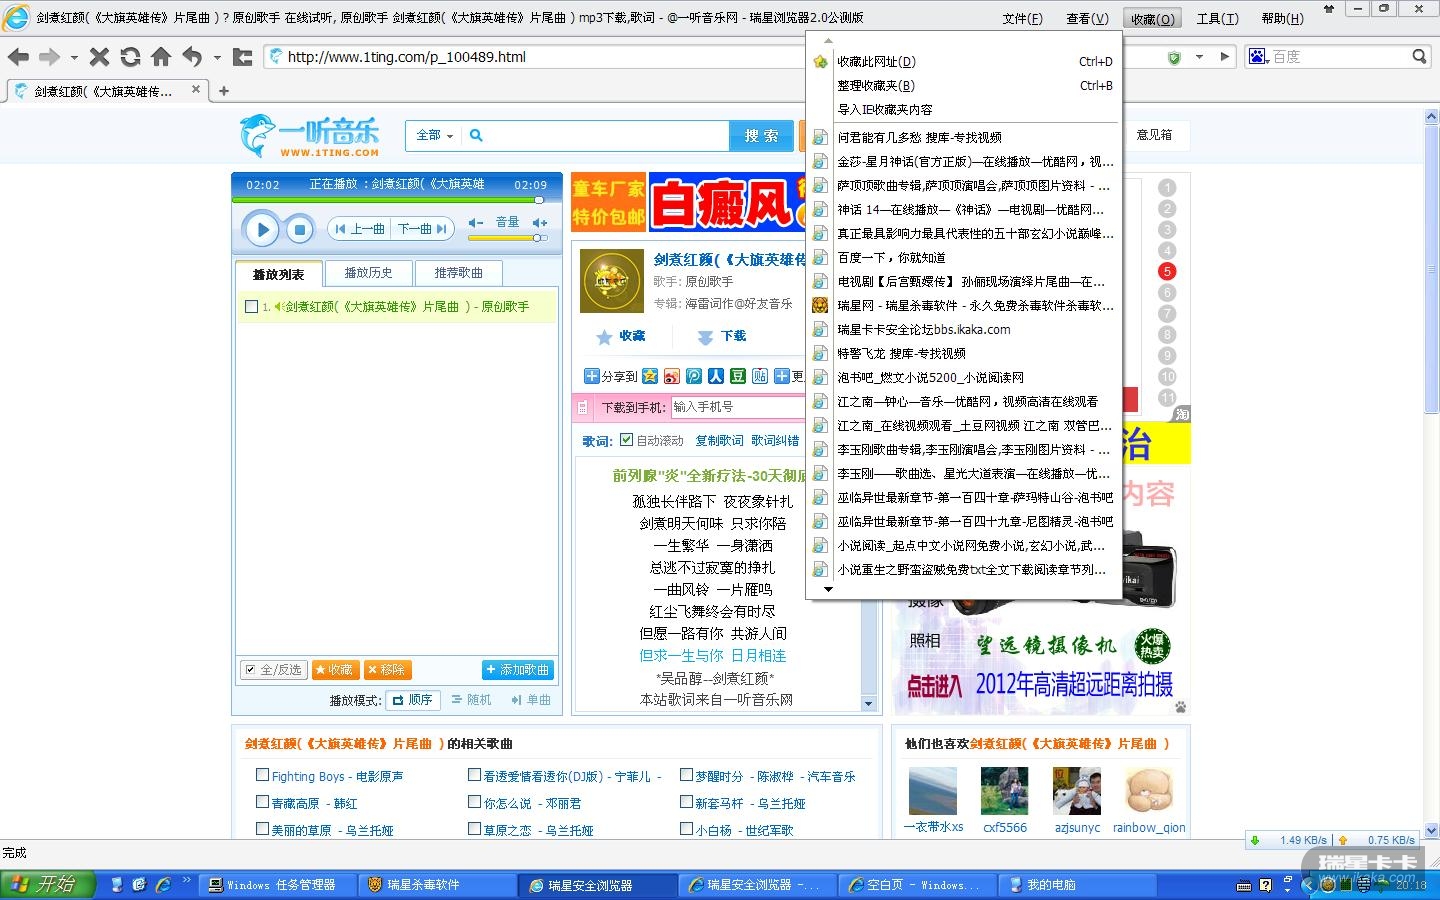The width and height of the screenshot is (1440, 900).
Task: Expand more favorites with bottom arrow
Action: pos(828,590)
